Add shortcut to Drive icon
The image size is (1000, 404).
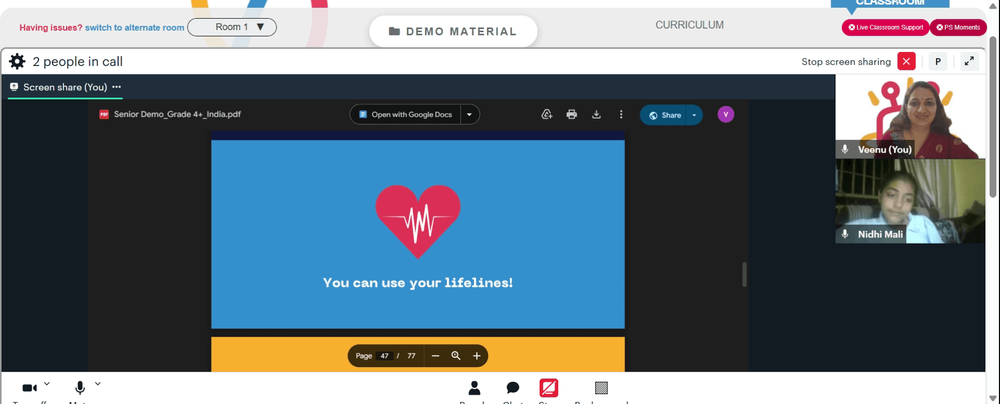(547, 114)
